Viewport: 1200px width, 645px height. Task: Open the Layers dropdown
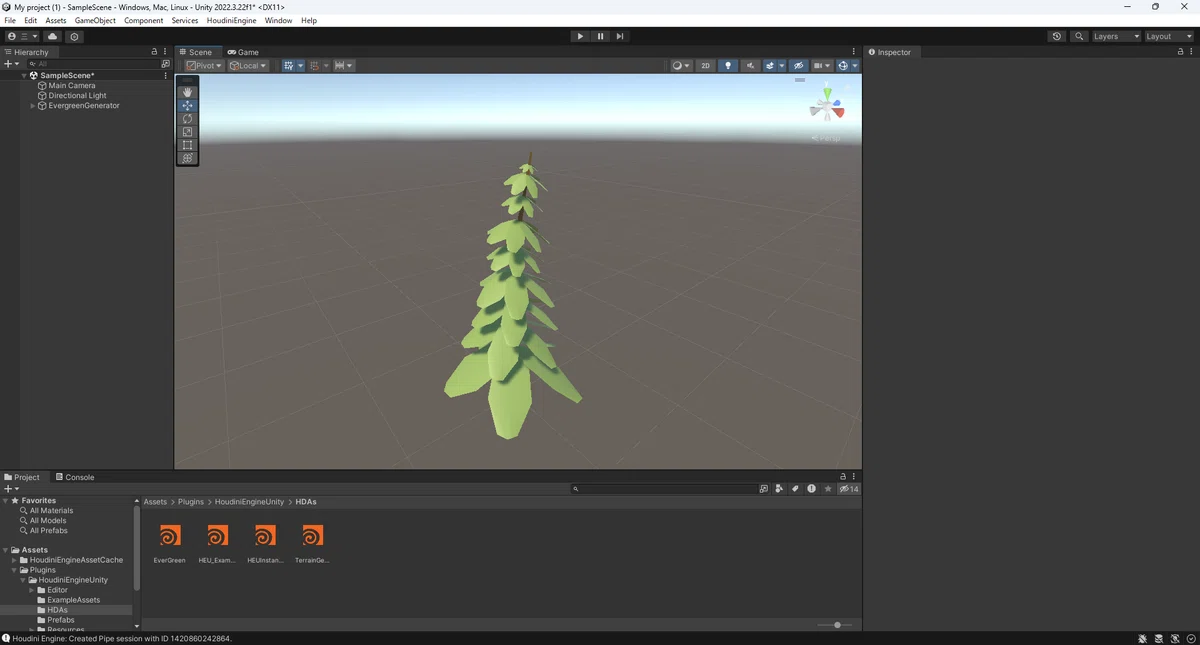point(1116,36)
